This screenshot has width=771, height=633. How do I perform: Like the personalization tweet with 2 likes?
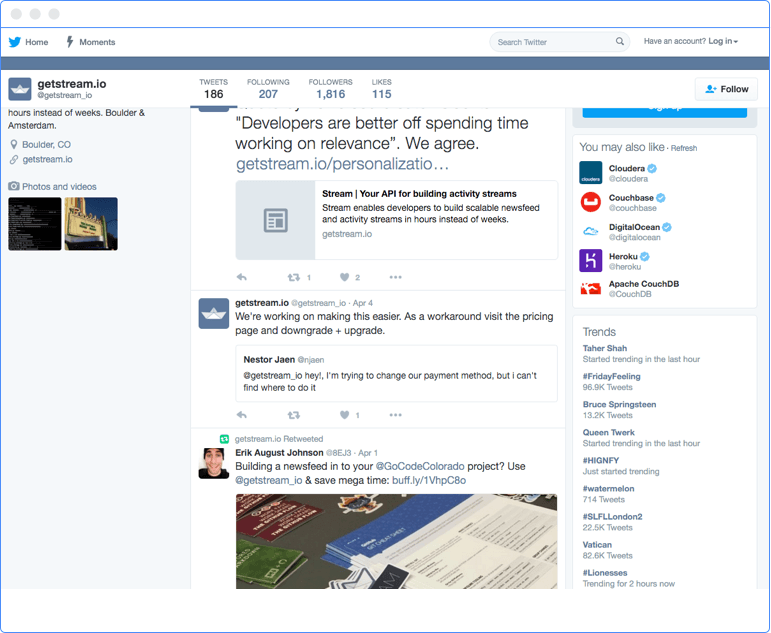pos(345,277)
